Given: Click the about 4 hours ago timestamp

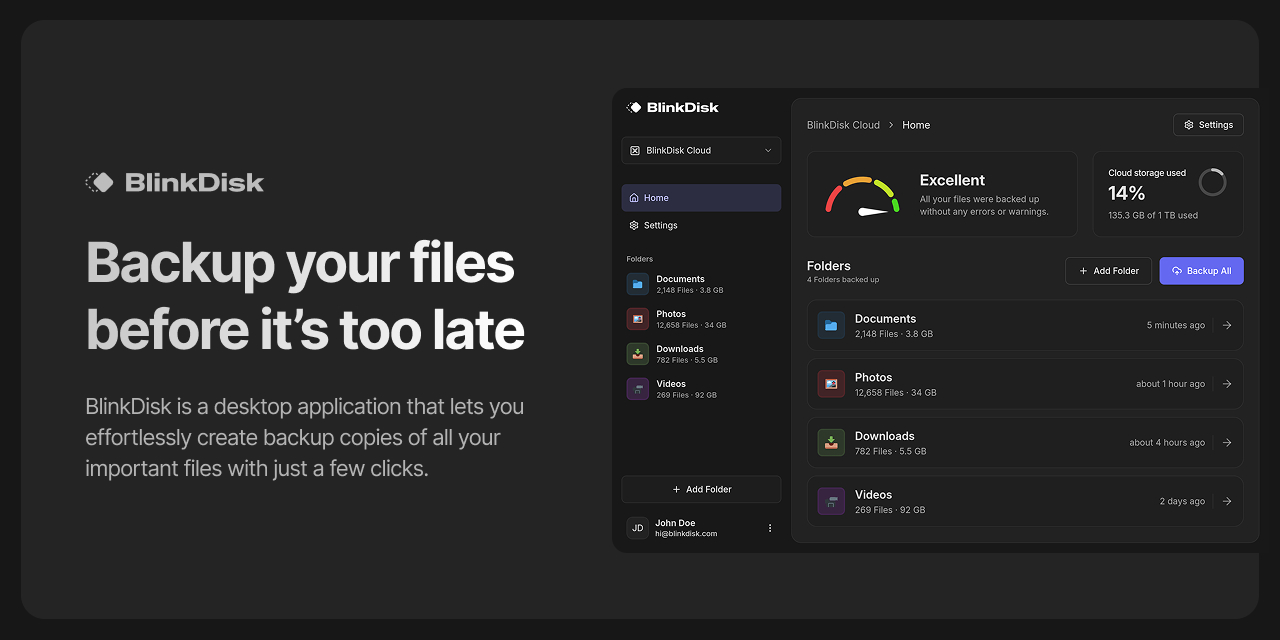Looking at the screenshot, I should (x=1167, y=443).
